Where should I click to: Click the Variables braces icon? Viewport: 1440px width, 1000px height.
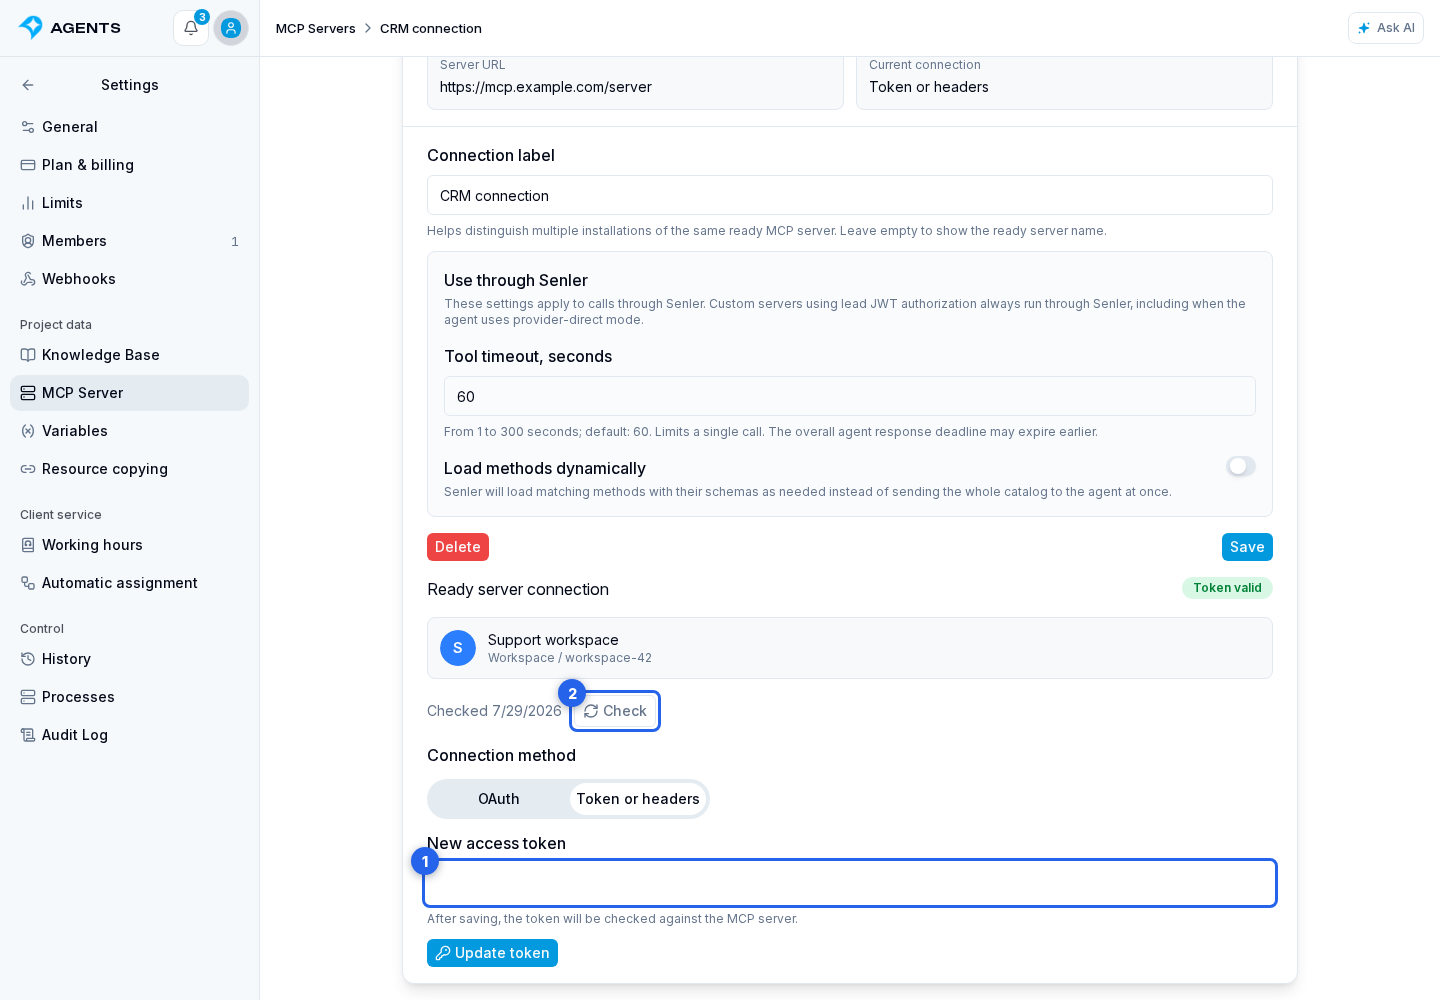(28, 431)
